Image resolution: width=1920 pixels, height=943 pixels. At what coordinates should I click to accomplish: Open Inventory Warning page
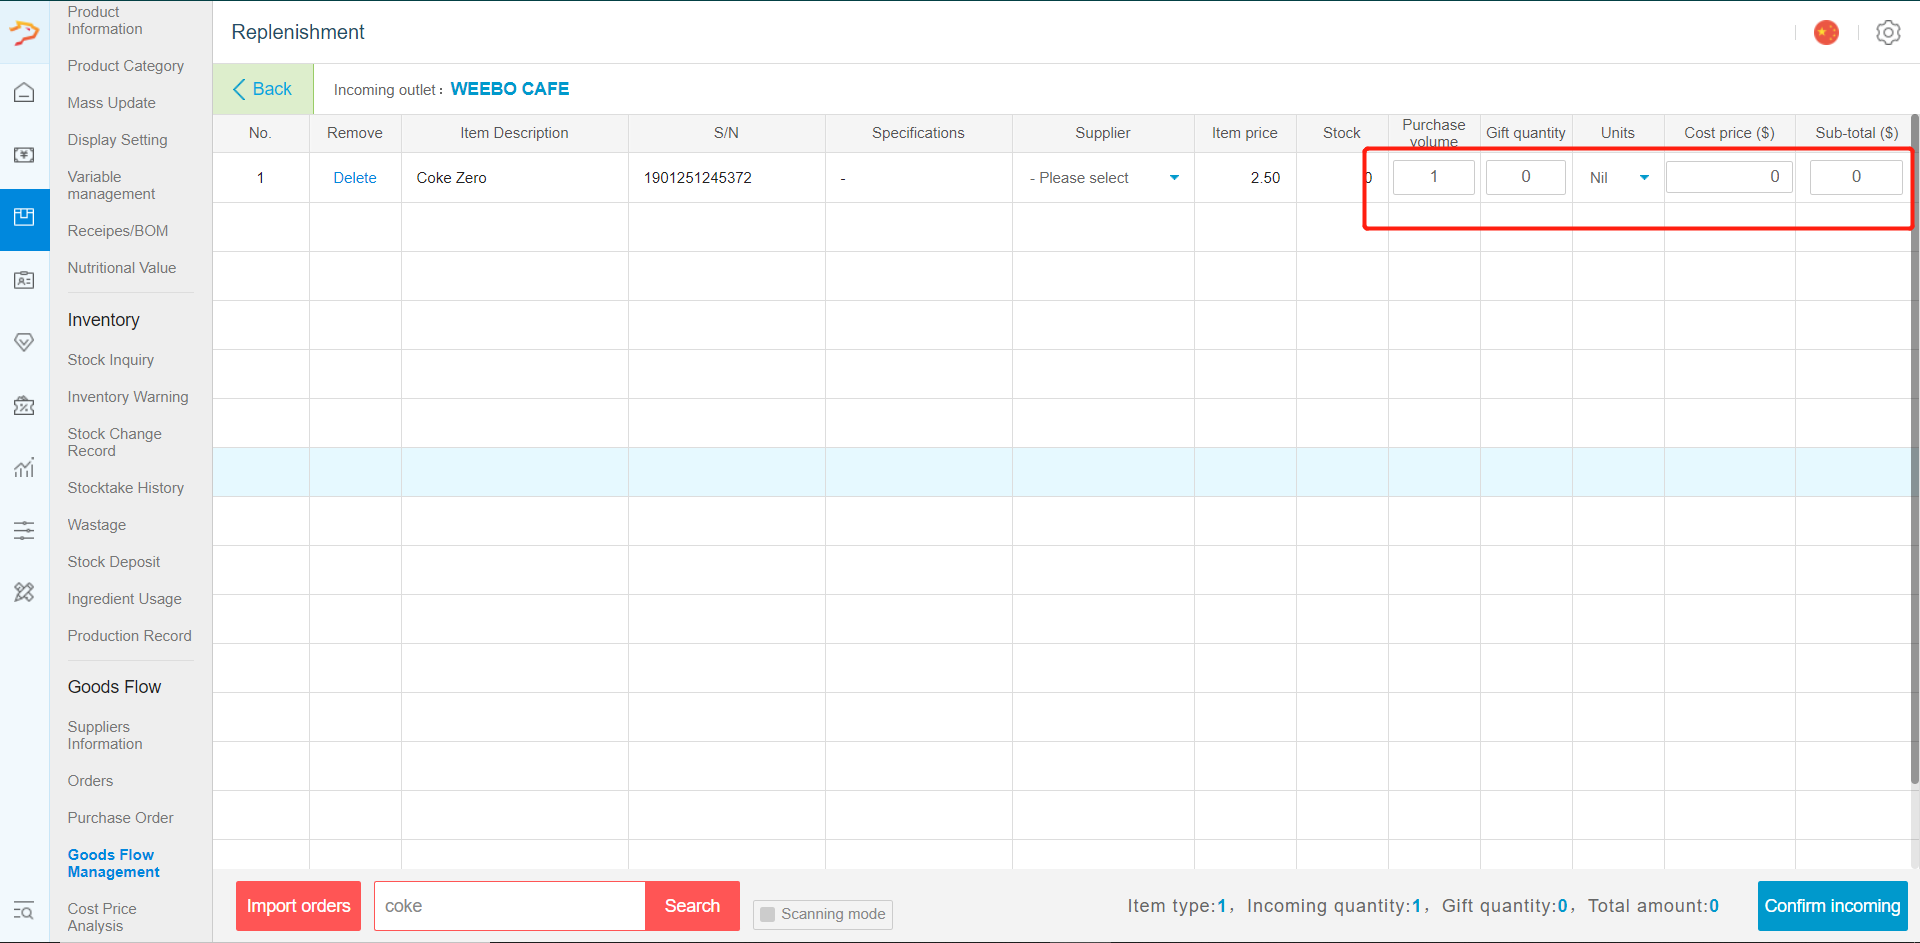128,397
